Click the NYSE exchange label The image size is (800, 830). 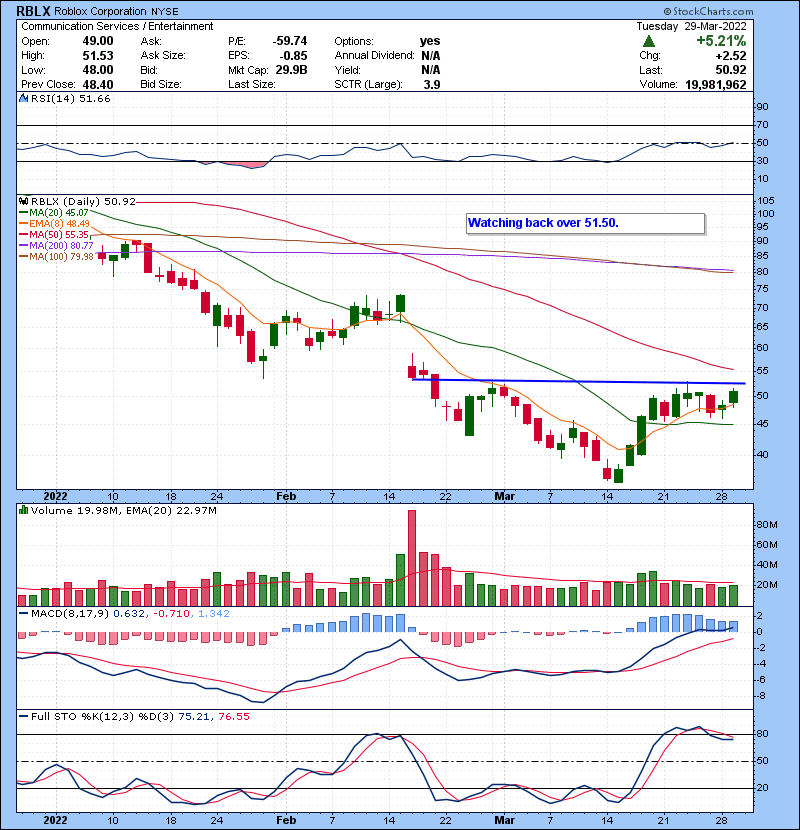(165, 11)
